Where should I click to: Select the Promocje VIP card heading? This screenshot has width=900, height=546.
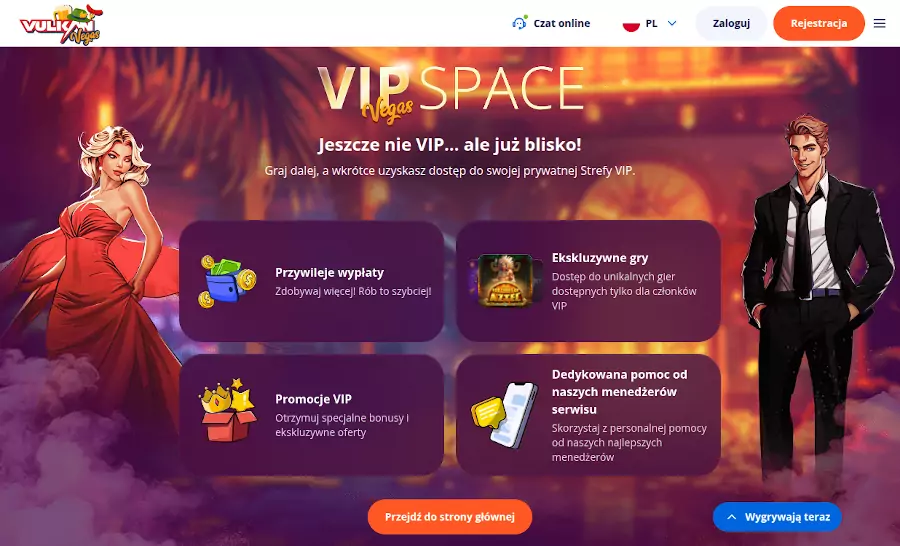coord(313,399)
